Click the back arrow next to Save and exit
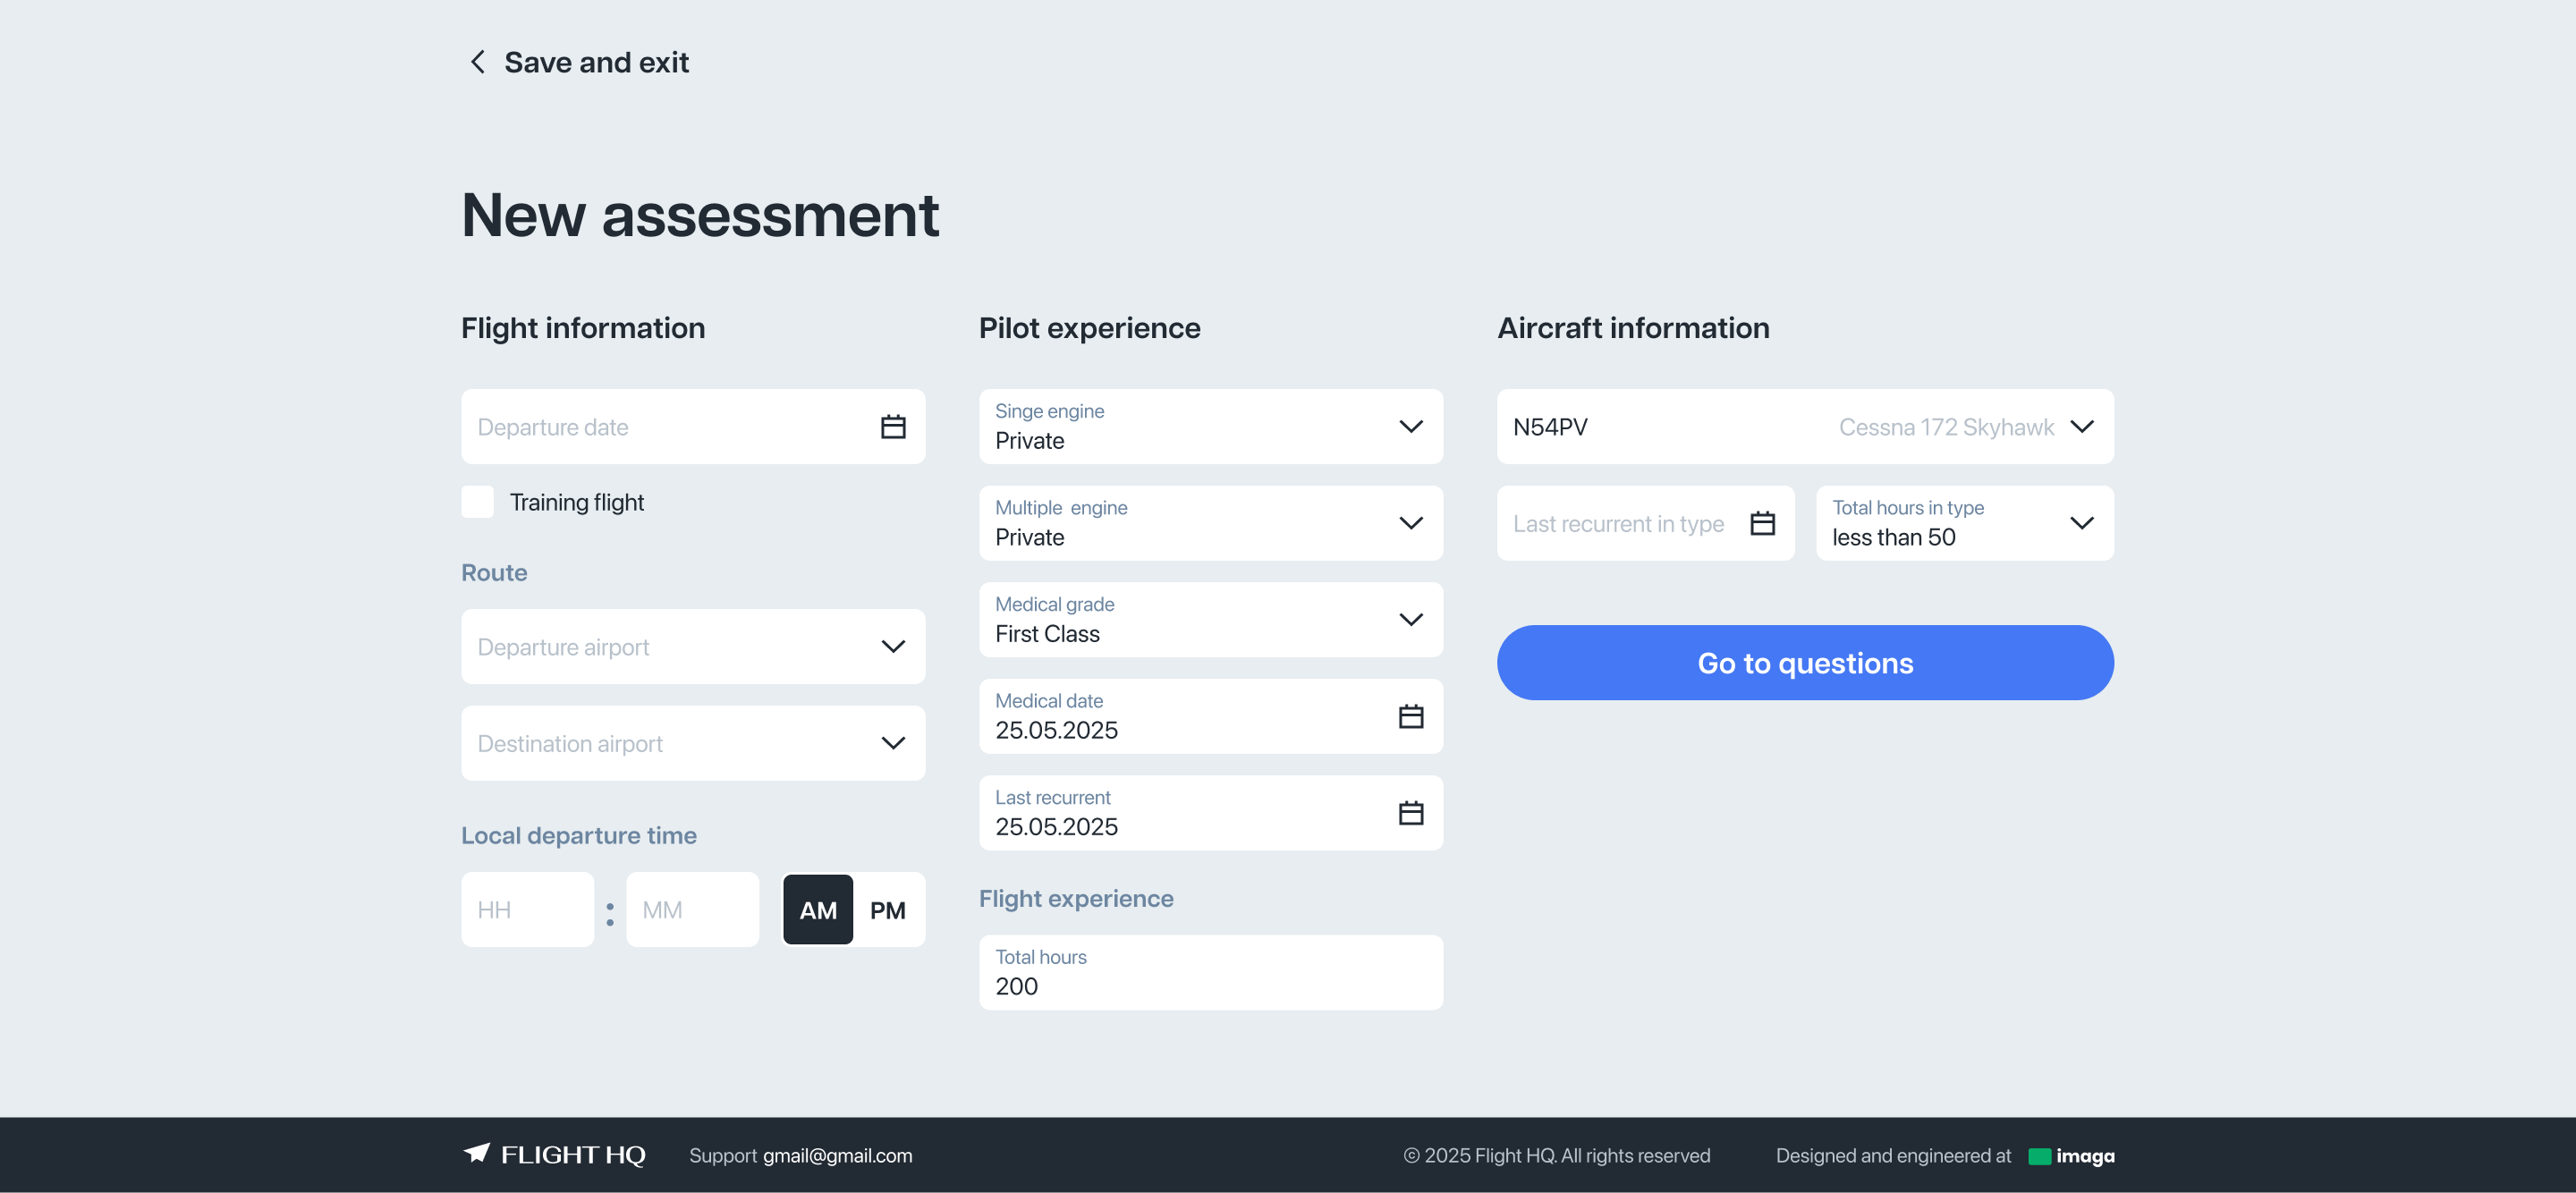2576x1193 pixels. (x=477, y=61)
